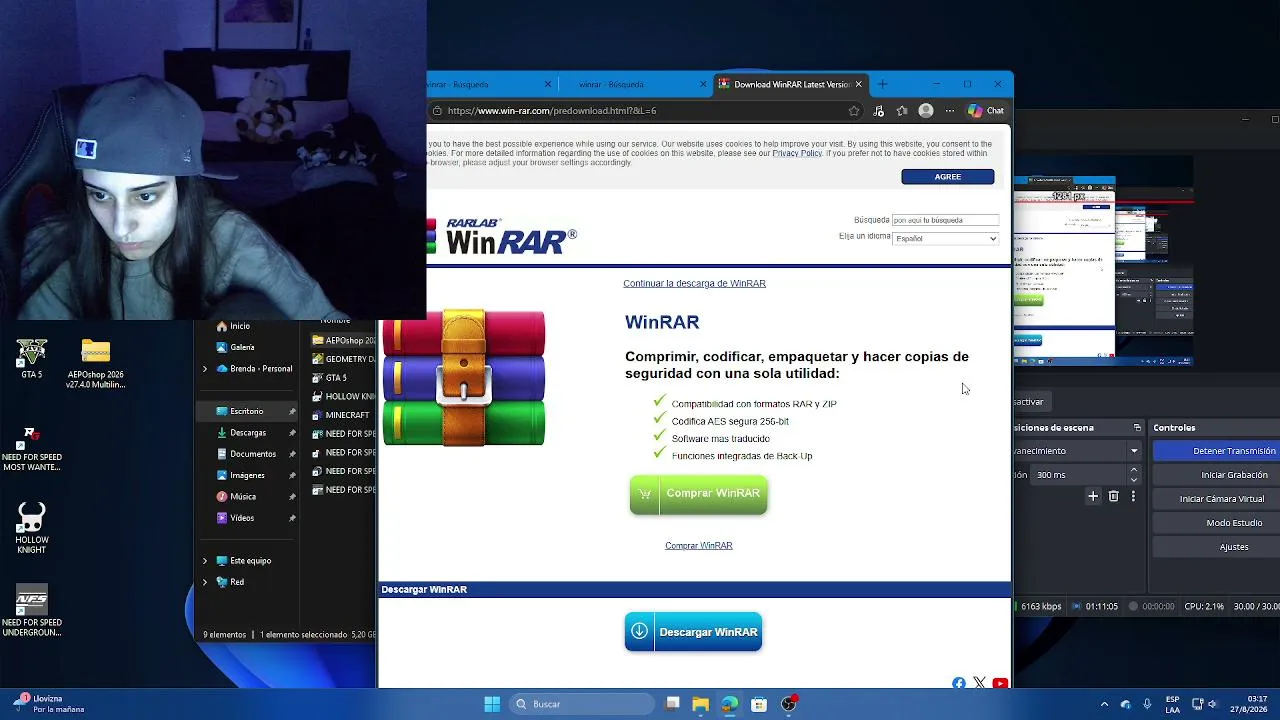Launch the Hollow Knight desktop shortcut
This screenshot has height=720, width=1280.
pyautogui.click(x=32, y=528)
